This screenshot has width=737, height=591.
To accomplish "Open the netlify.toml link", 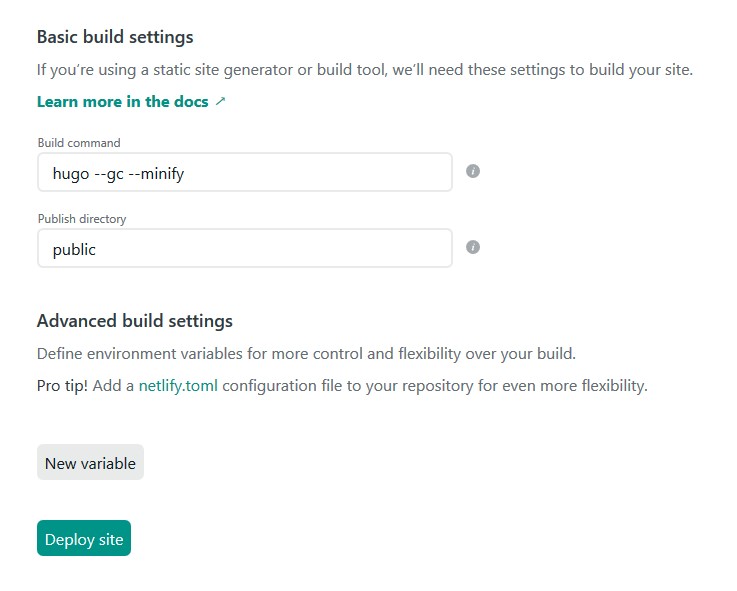I will click(178, 385).
